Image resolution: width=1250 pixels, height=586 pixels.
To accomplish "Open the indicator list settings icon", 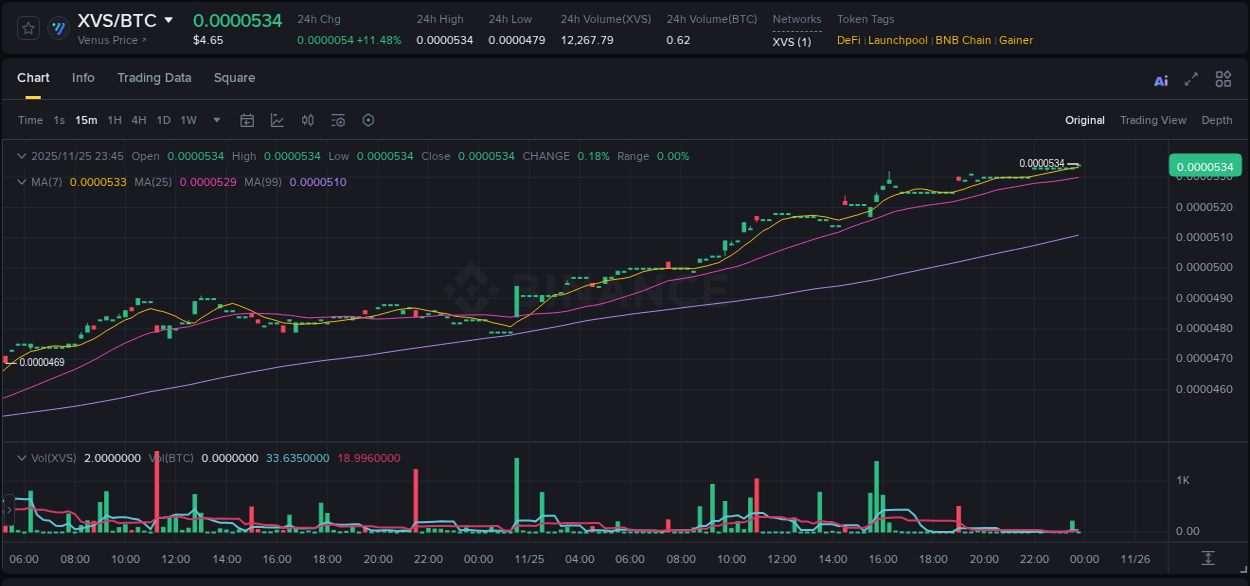I will pos(338,120).
